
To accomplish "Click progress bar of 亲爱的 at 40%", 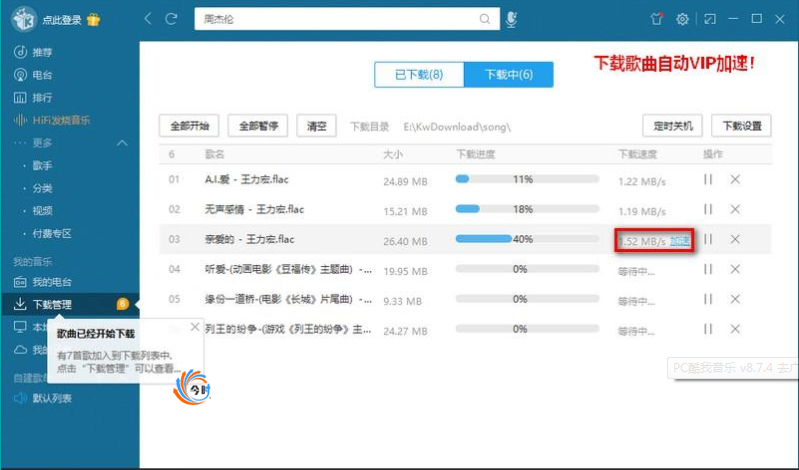I will (527, 239).
